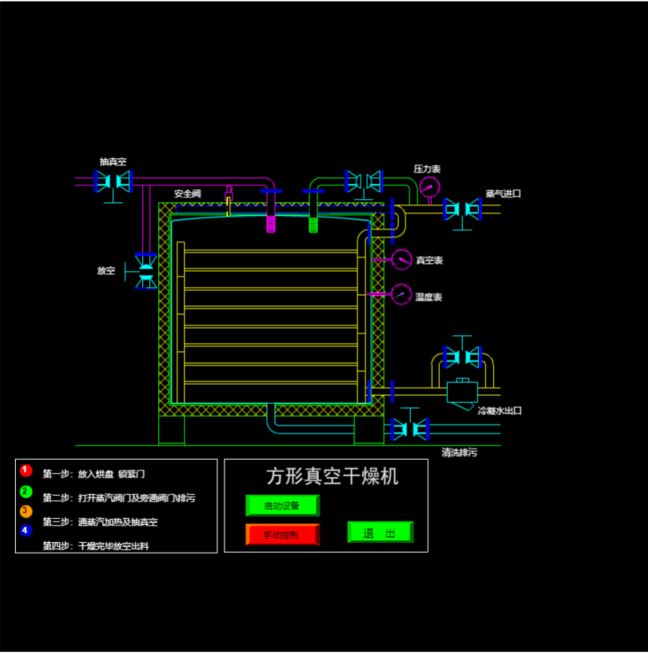The image size is (648, 653).
Task: Click the orange step 3 indicator
Action: (26, 511)
